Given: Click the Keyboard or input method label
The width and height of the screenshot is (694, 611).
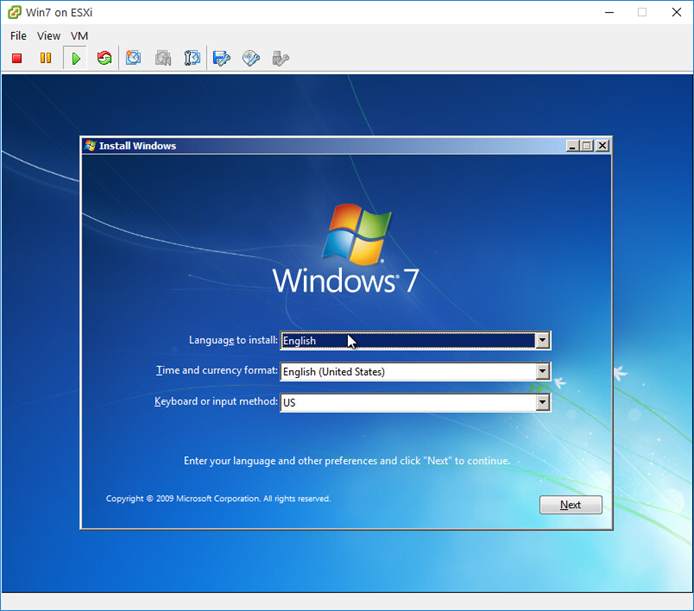Looking at the screenshot, I should (x=216, y=402).
